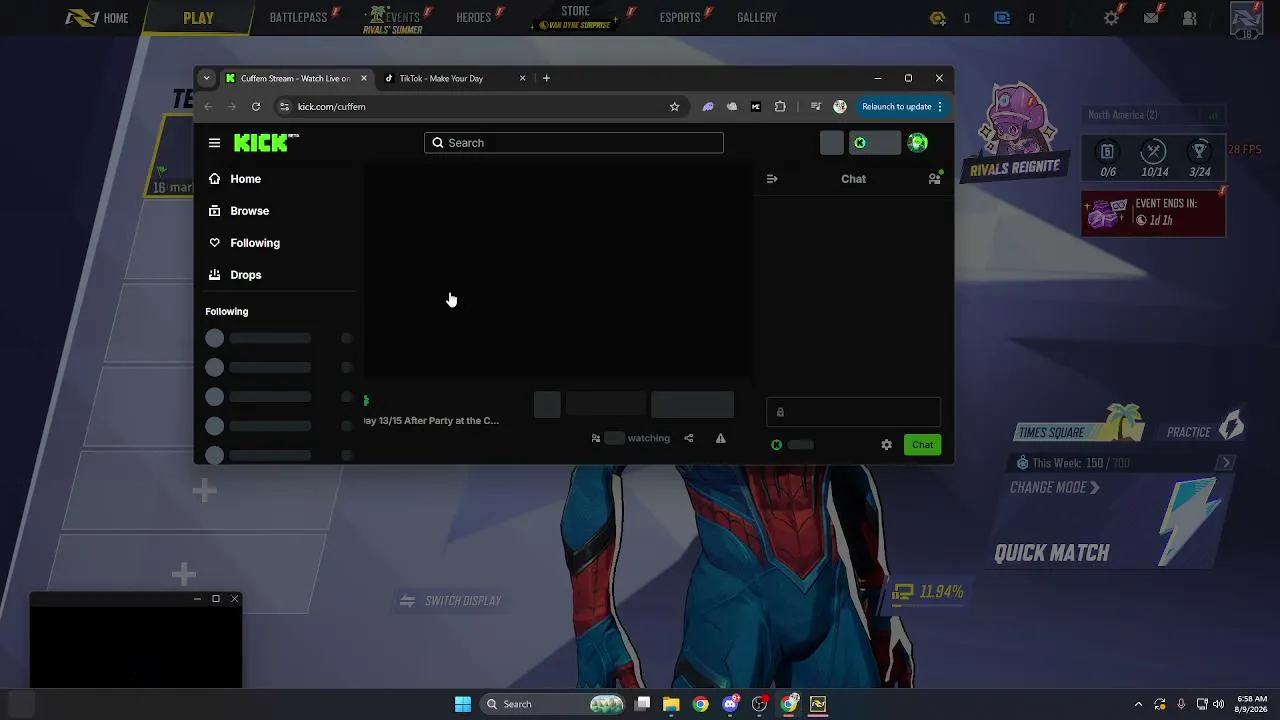The image size is (1280, 720).
Task: Select the Cuffem Stream Kick tab
Action: pos(296,78)
